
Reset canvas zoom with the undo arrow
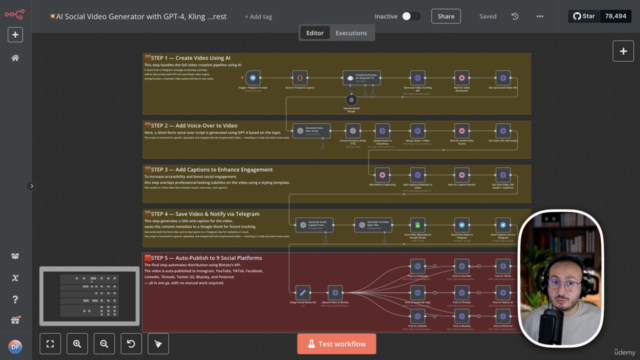[131, 344]
